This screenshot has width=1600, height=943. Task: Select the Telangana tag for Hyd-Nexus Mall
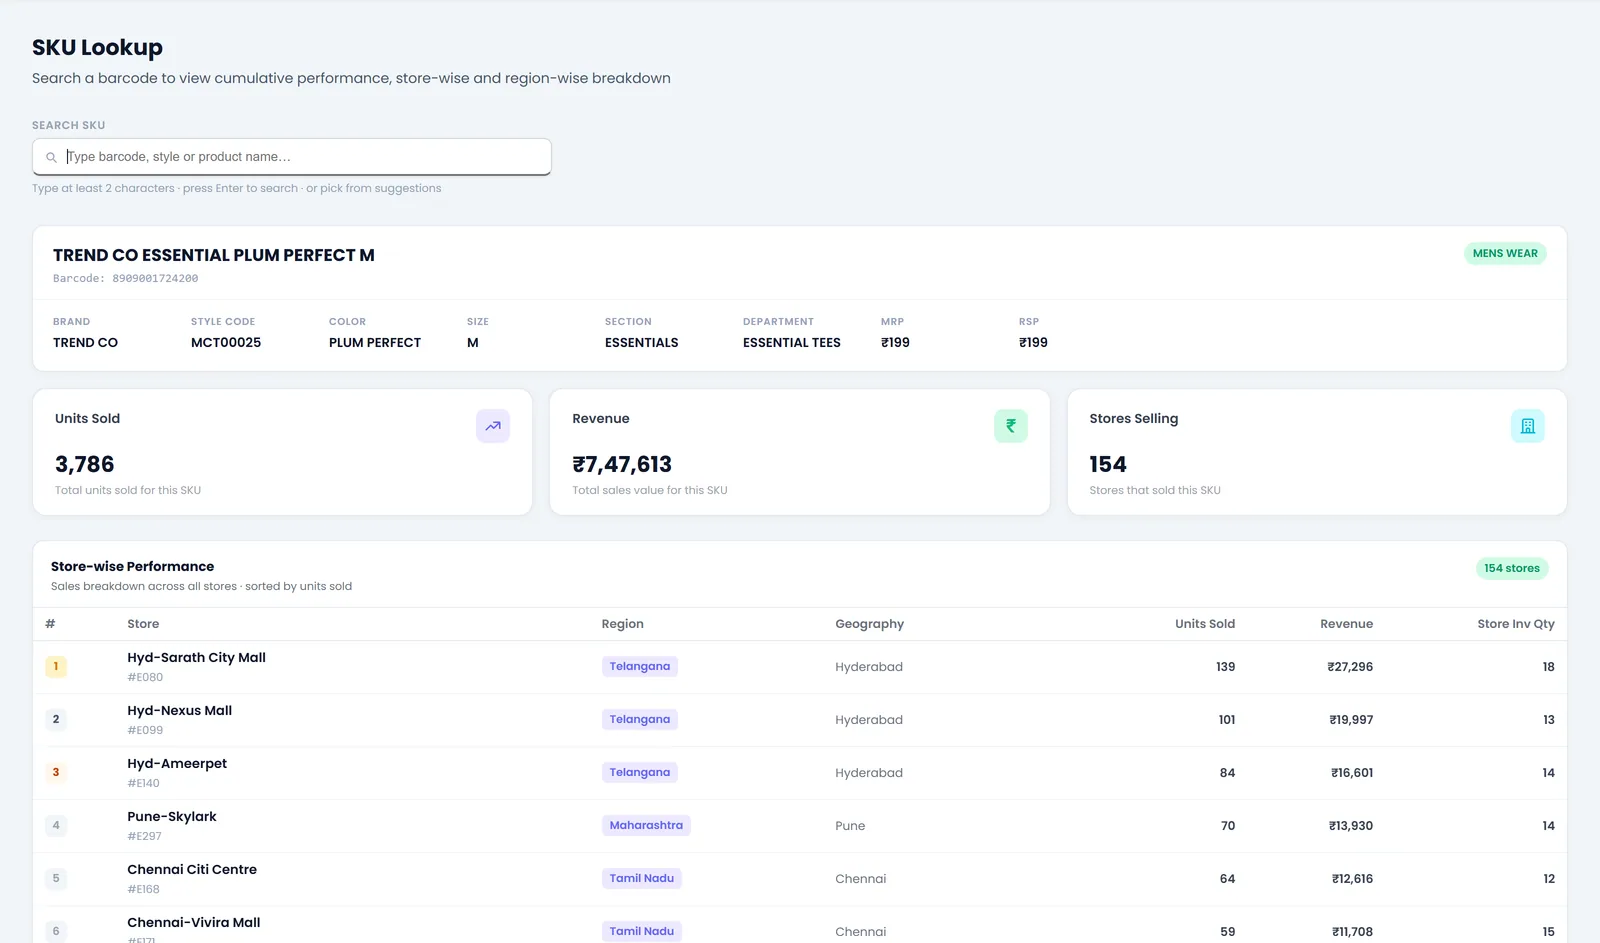(x=640, y=719)
